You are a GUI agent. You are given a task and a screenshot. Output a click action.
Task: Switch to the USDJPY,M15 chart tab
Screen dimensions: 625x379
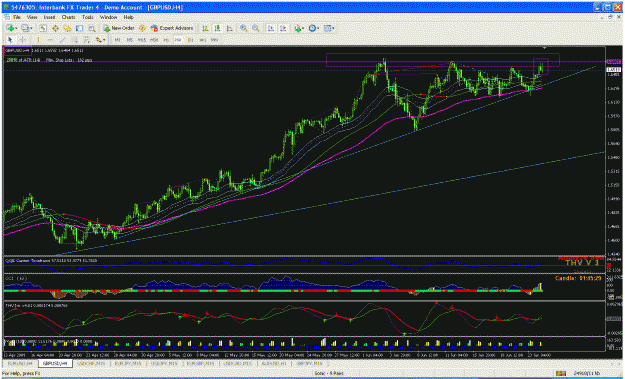pos(164,363)
